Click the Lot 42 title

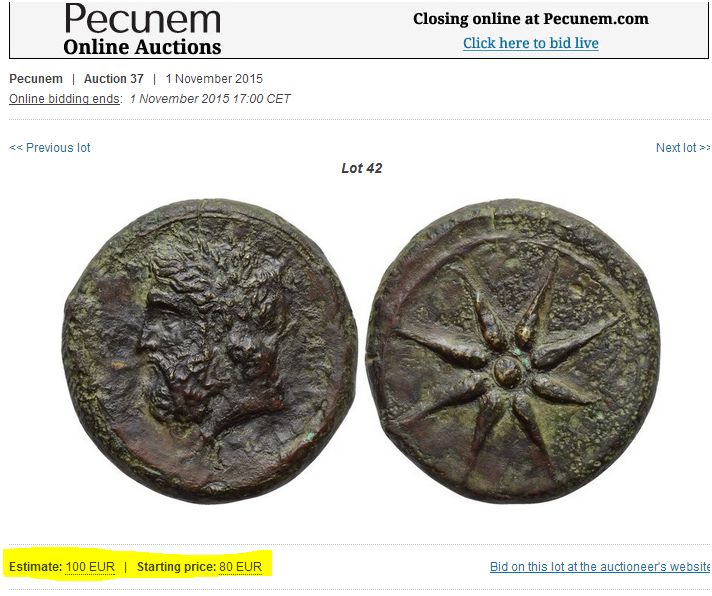[x=361, y=168]
